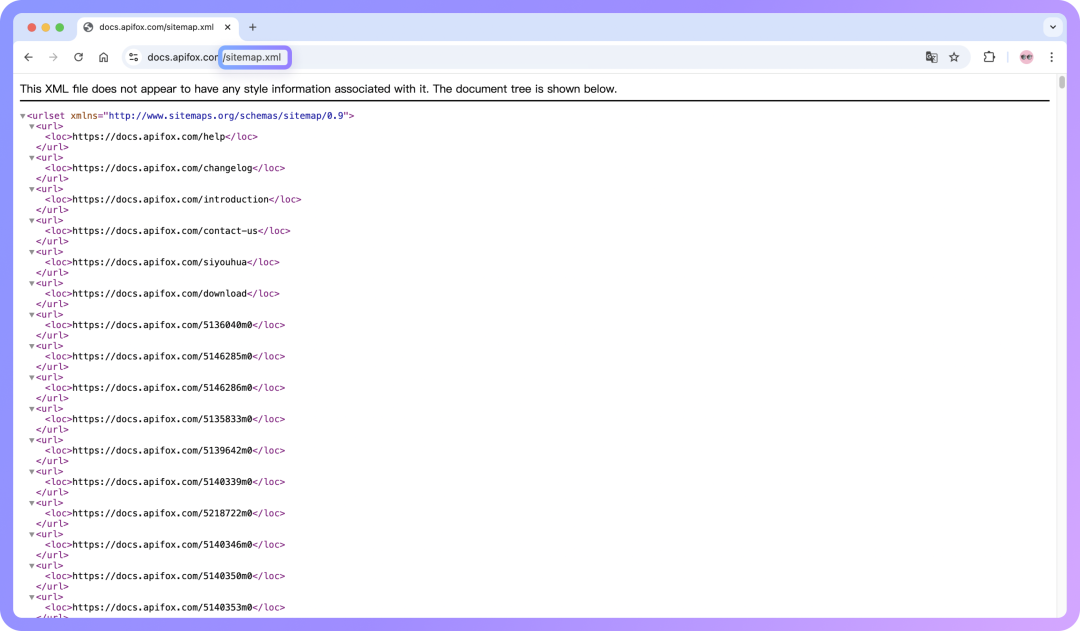Viewport: 1080px width, 631px height.
Task: Open the user profile avatar
Action: point(1026,57)
